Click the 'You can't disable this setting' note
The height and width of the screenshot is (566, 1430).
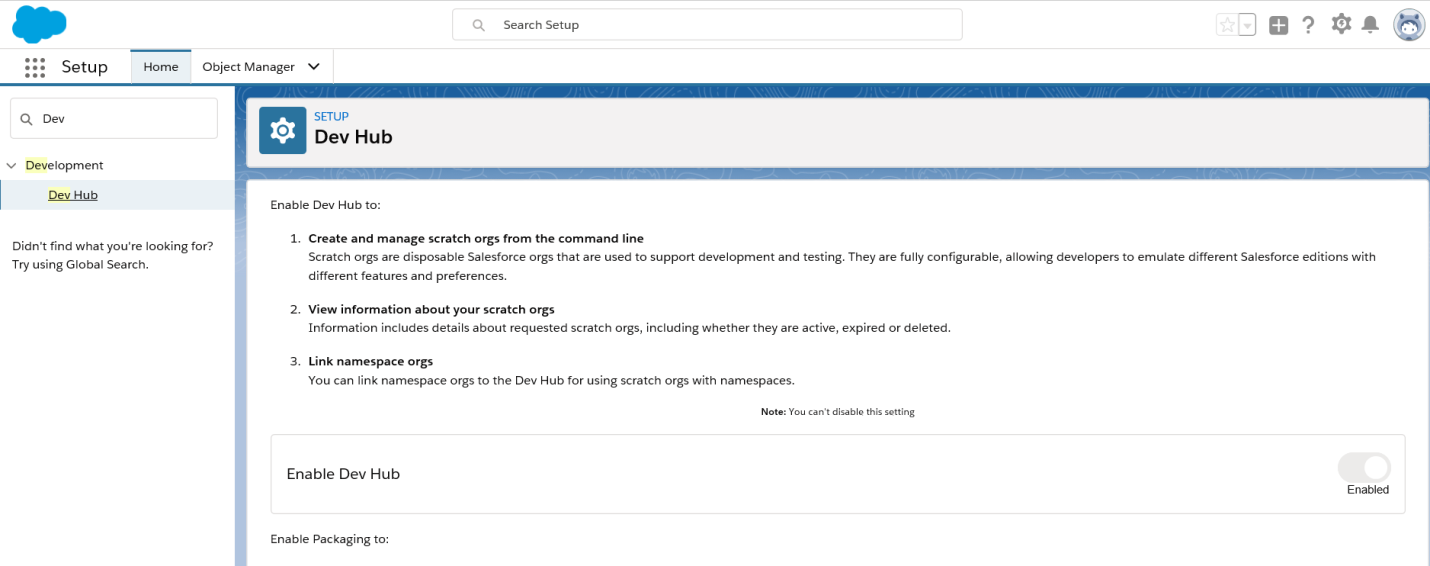[838, 412]
